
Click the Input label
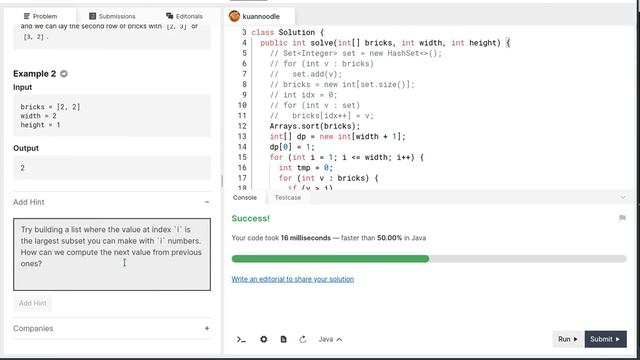pos(22,87)
